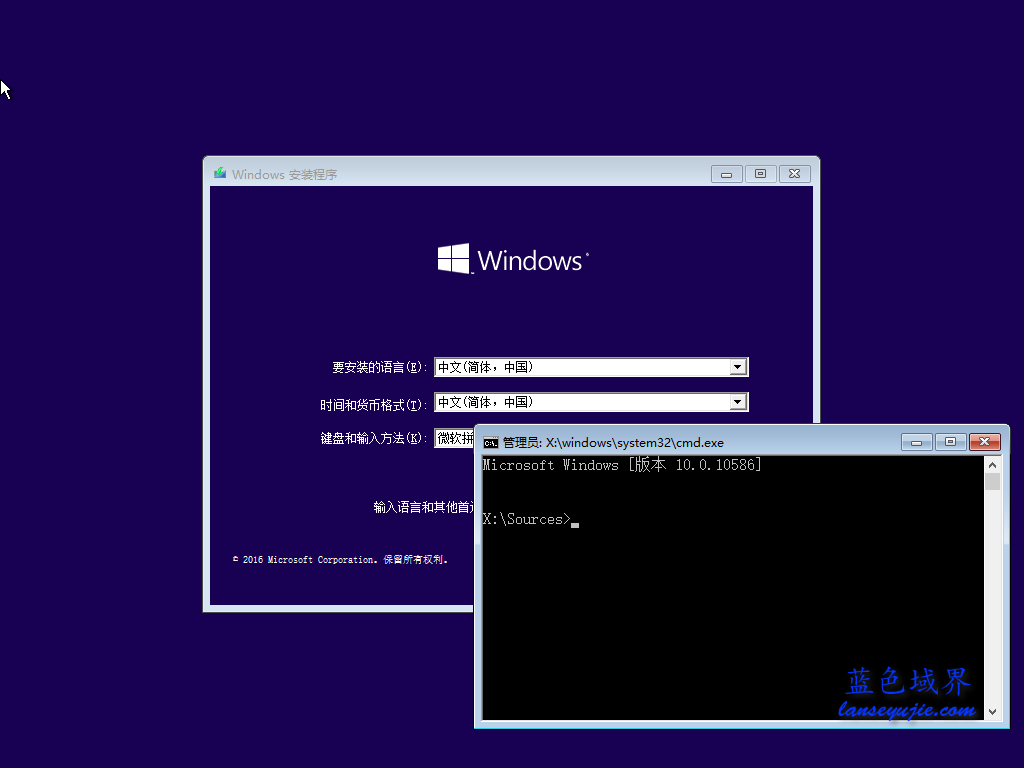Click the '键盘和输入方法(K)' label
The width and height of the screenshot is (1024, 768).
point(374,438)
